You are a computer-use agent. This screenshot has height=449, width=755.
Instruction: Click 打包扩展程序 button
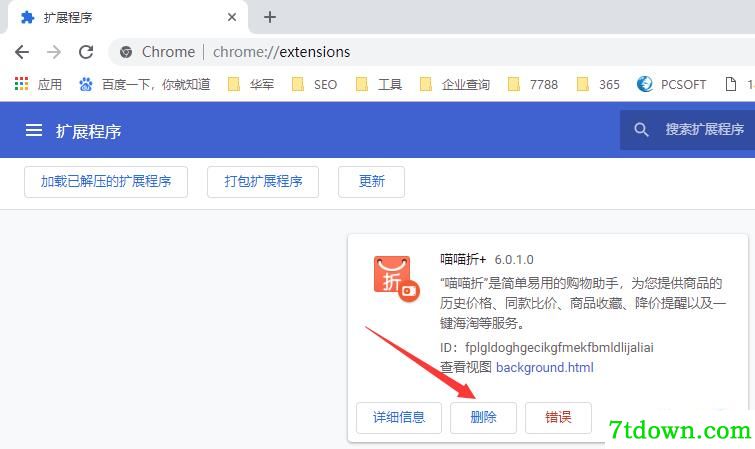click(x=263, y=182)
